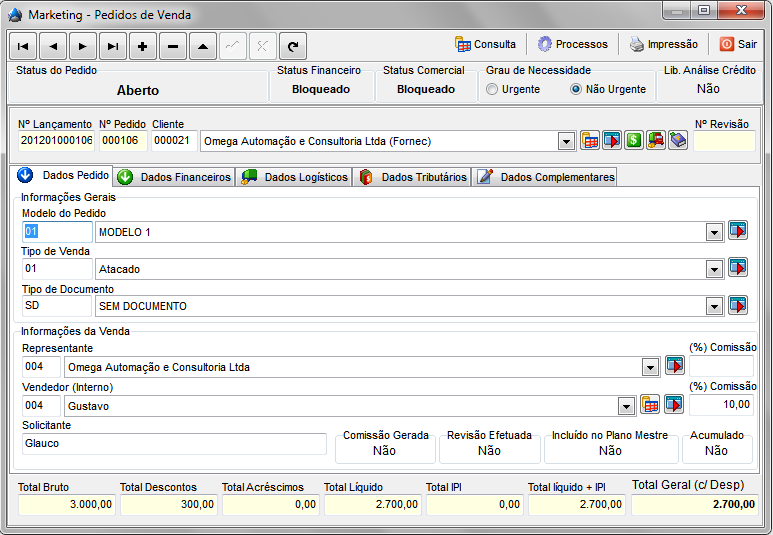Screen dimensions: 773x535
Task: Click the green dollar icon beside Cliente
Action: (x=633, y=141)
